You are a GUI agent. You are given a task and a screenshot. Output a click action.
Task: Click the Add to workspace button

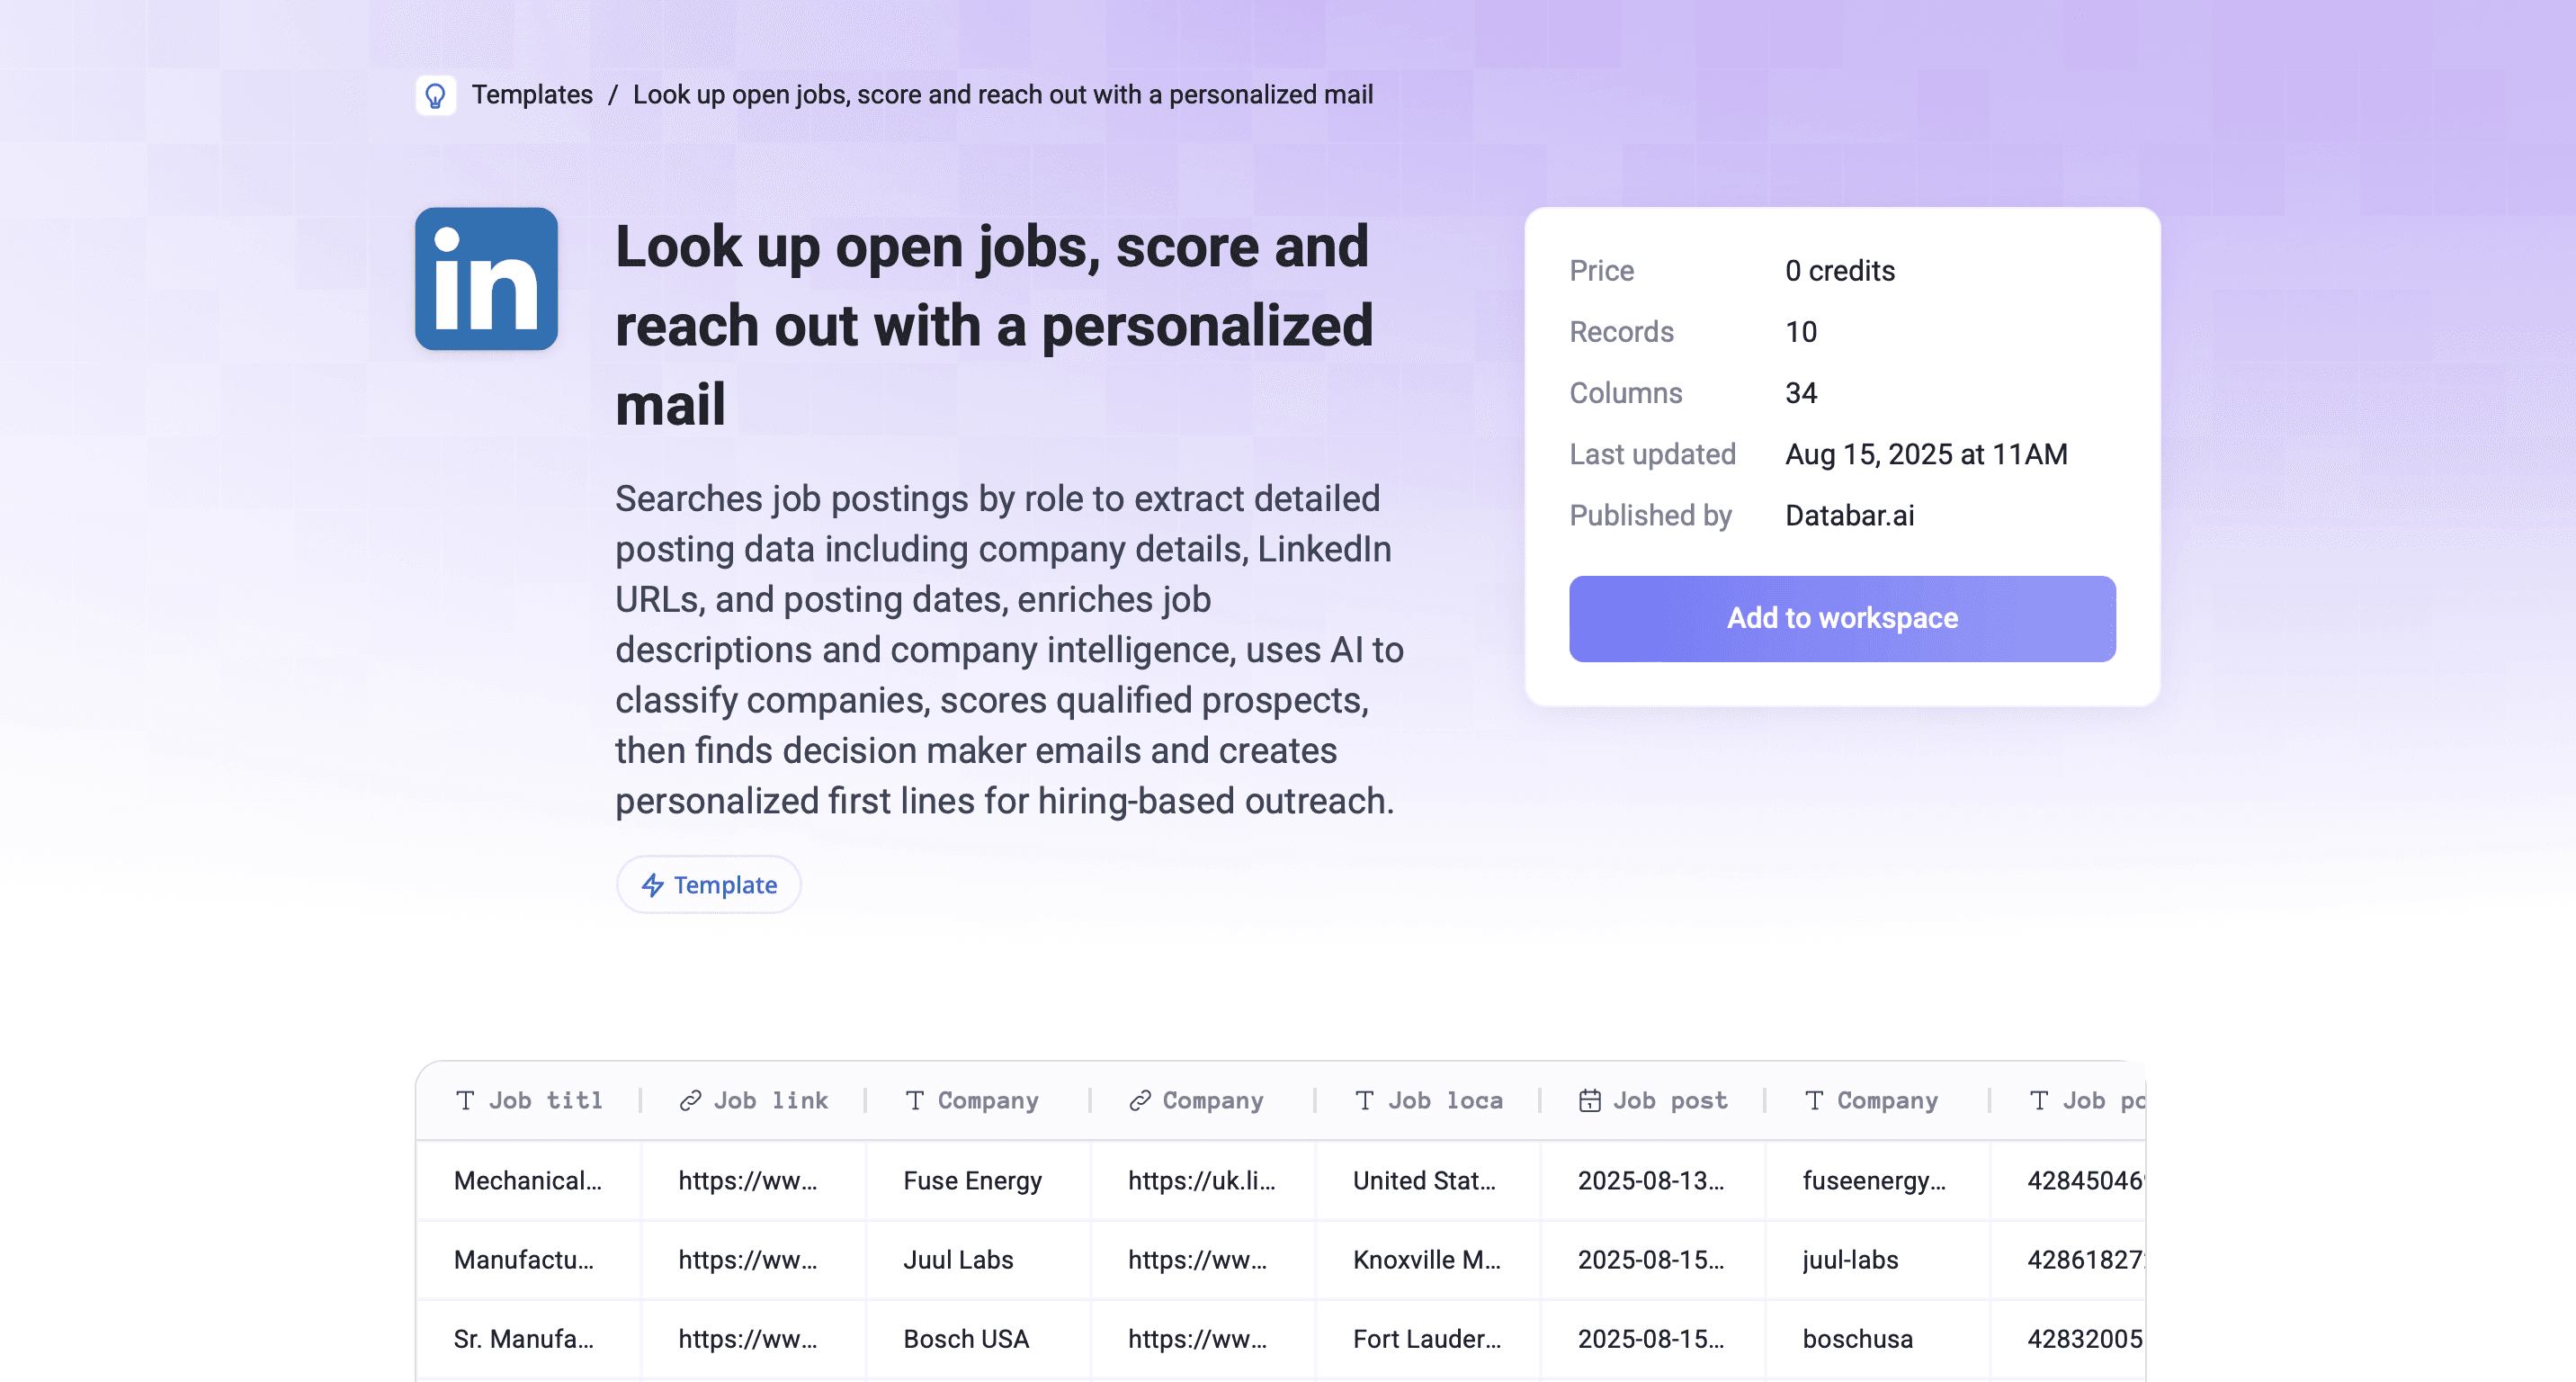pos(1842,618)
